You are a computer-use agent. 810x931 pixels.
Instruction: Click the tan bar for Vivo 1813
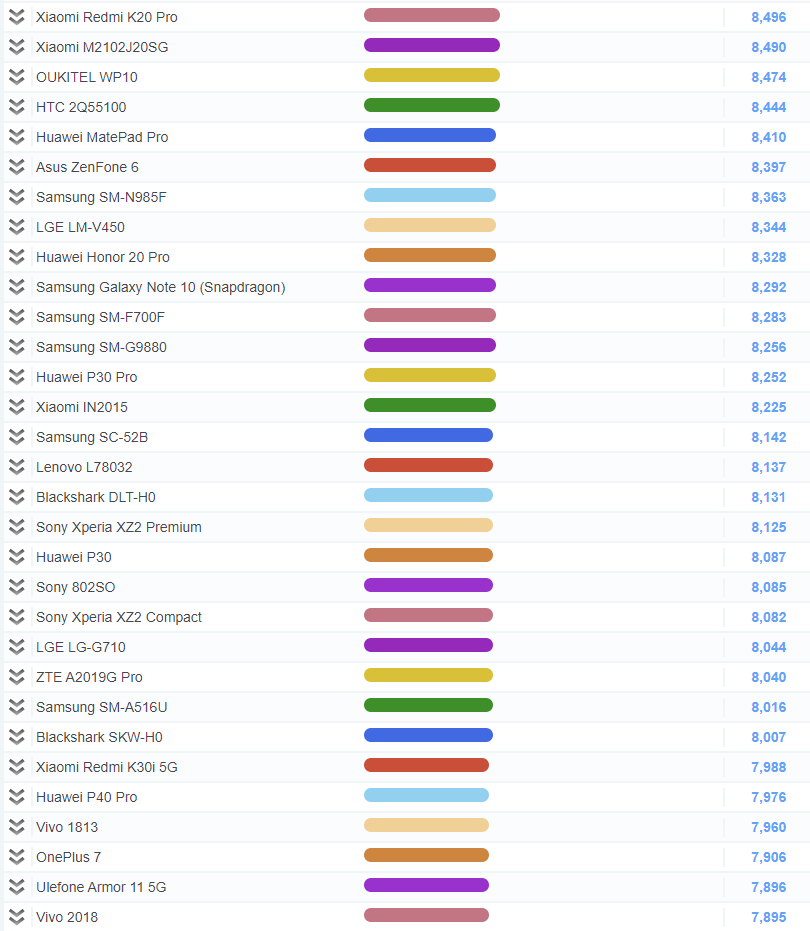click(x=426, y=825)
